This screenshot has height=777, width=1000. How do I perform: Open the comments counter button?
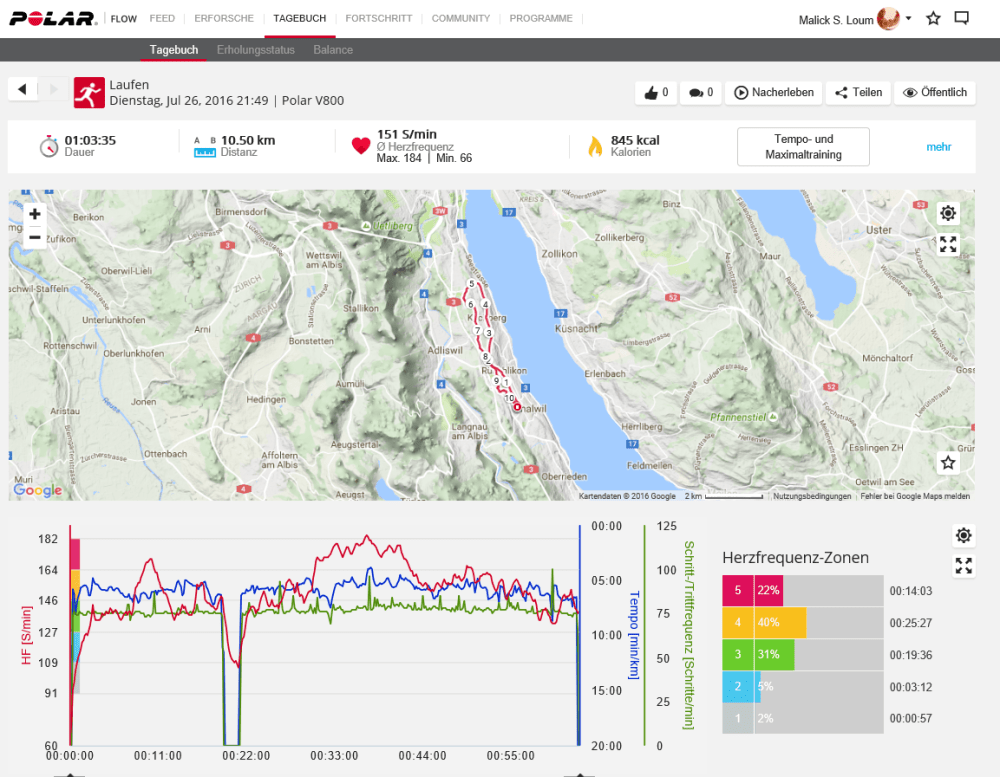point(701,92)
